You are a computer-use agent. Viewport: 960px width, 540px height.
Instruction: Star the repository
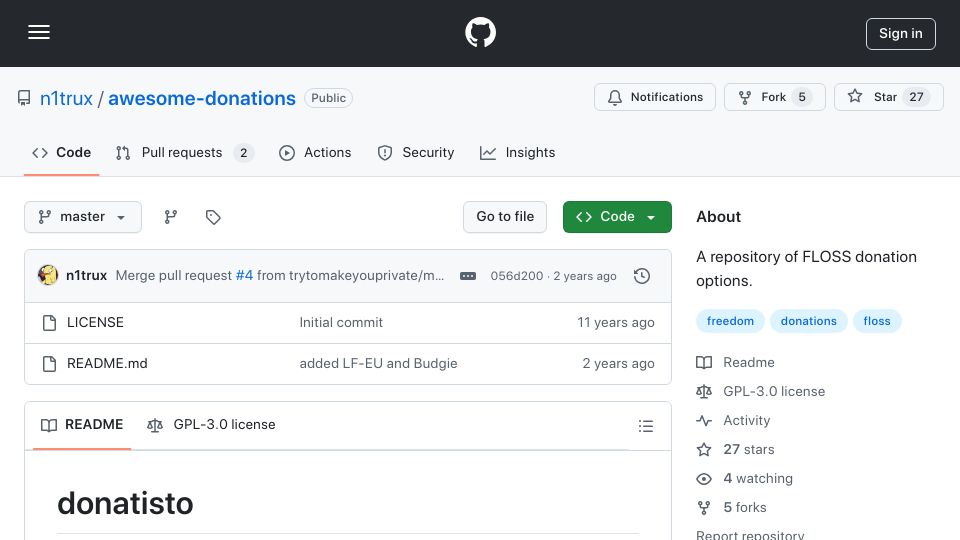coord(888,97)
